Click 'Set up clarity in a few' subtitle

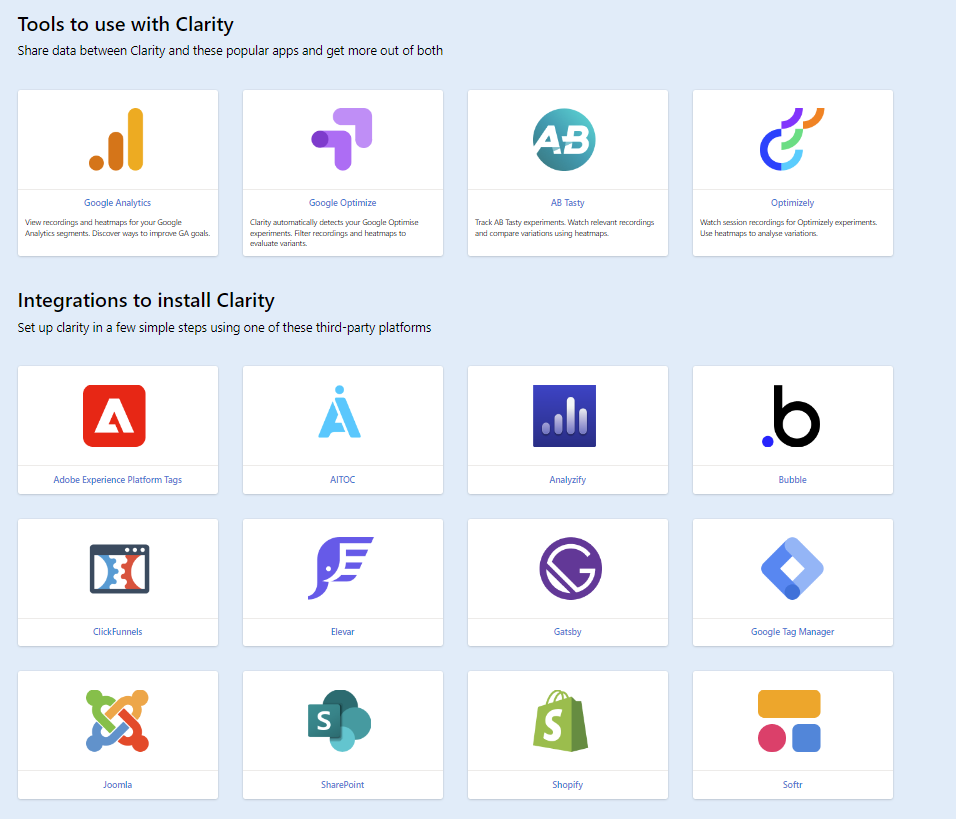pos(224,327)
